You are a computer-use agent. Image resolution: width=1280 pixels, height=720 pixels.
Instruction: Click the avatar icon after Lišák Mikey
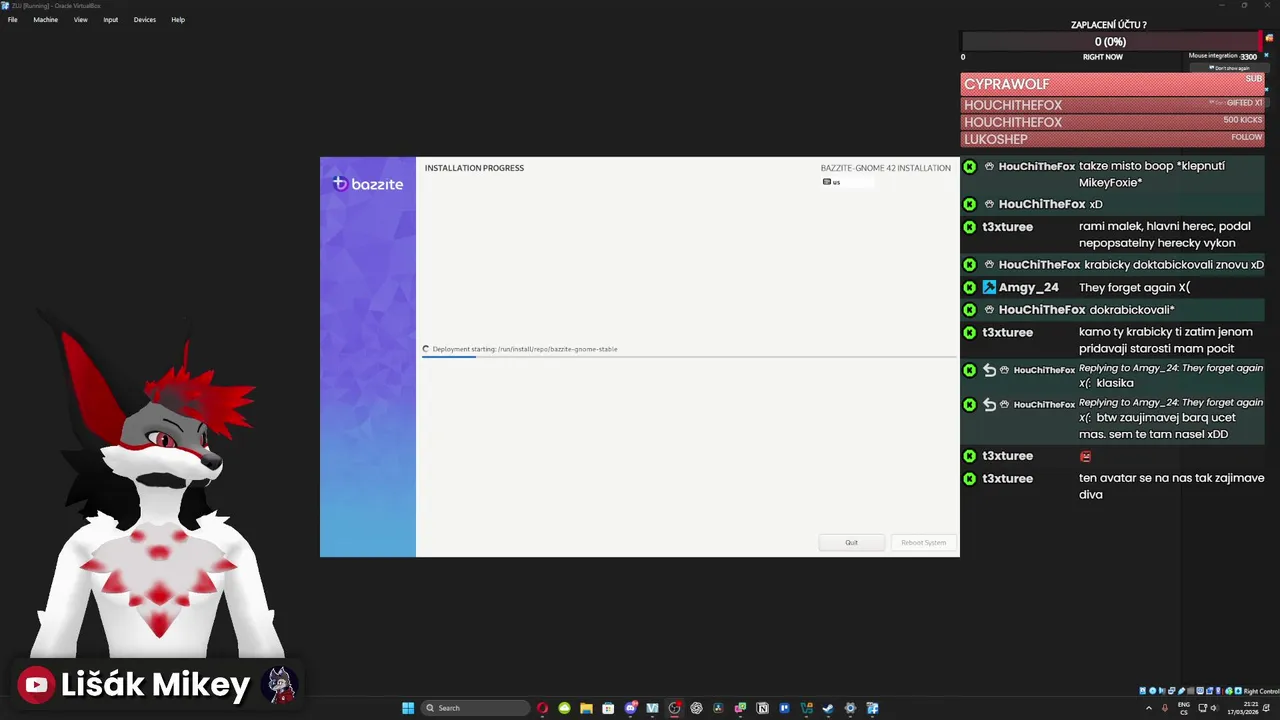[x=279, y=684]
